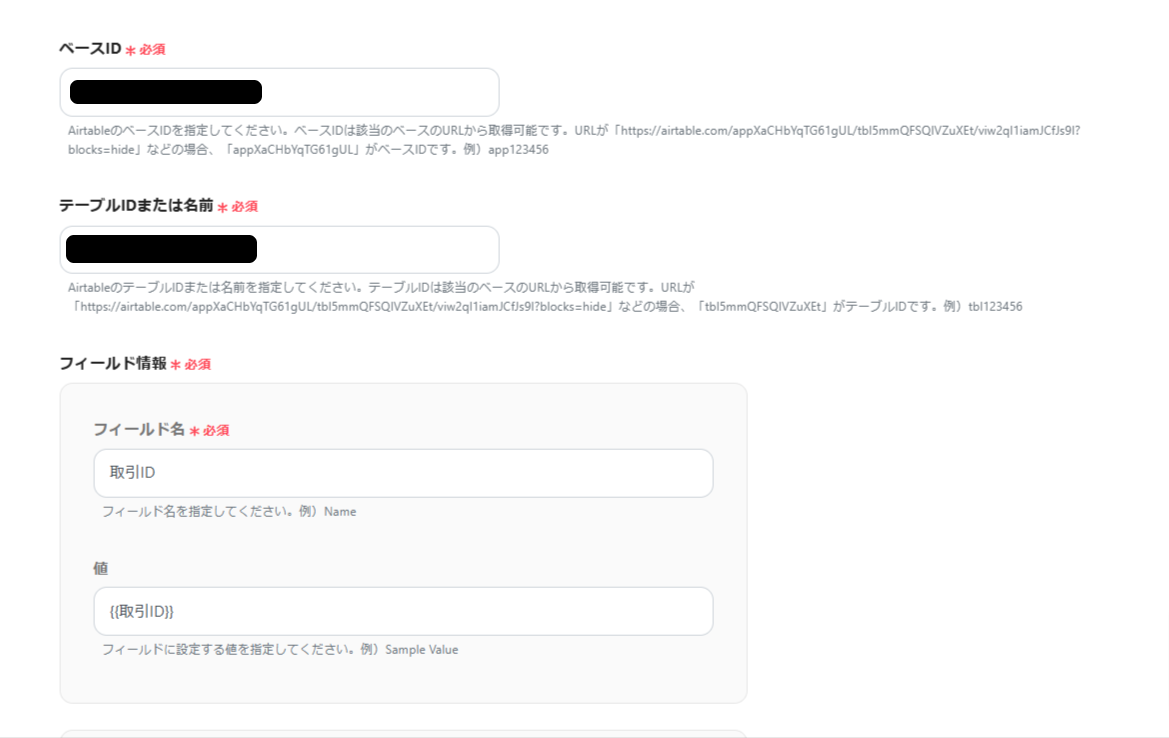Click the required asterisk next to フィールド名
Viewport: 1169px width, 738px height.
(194, 432)
